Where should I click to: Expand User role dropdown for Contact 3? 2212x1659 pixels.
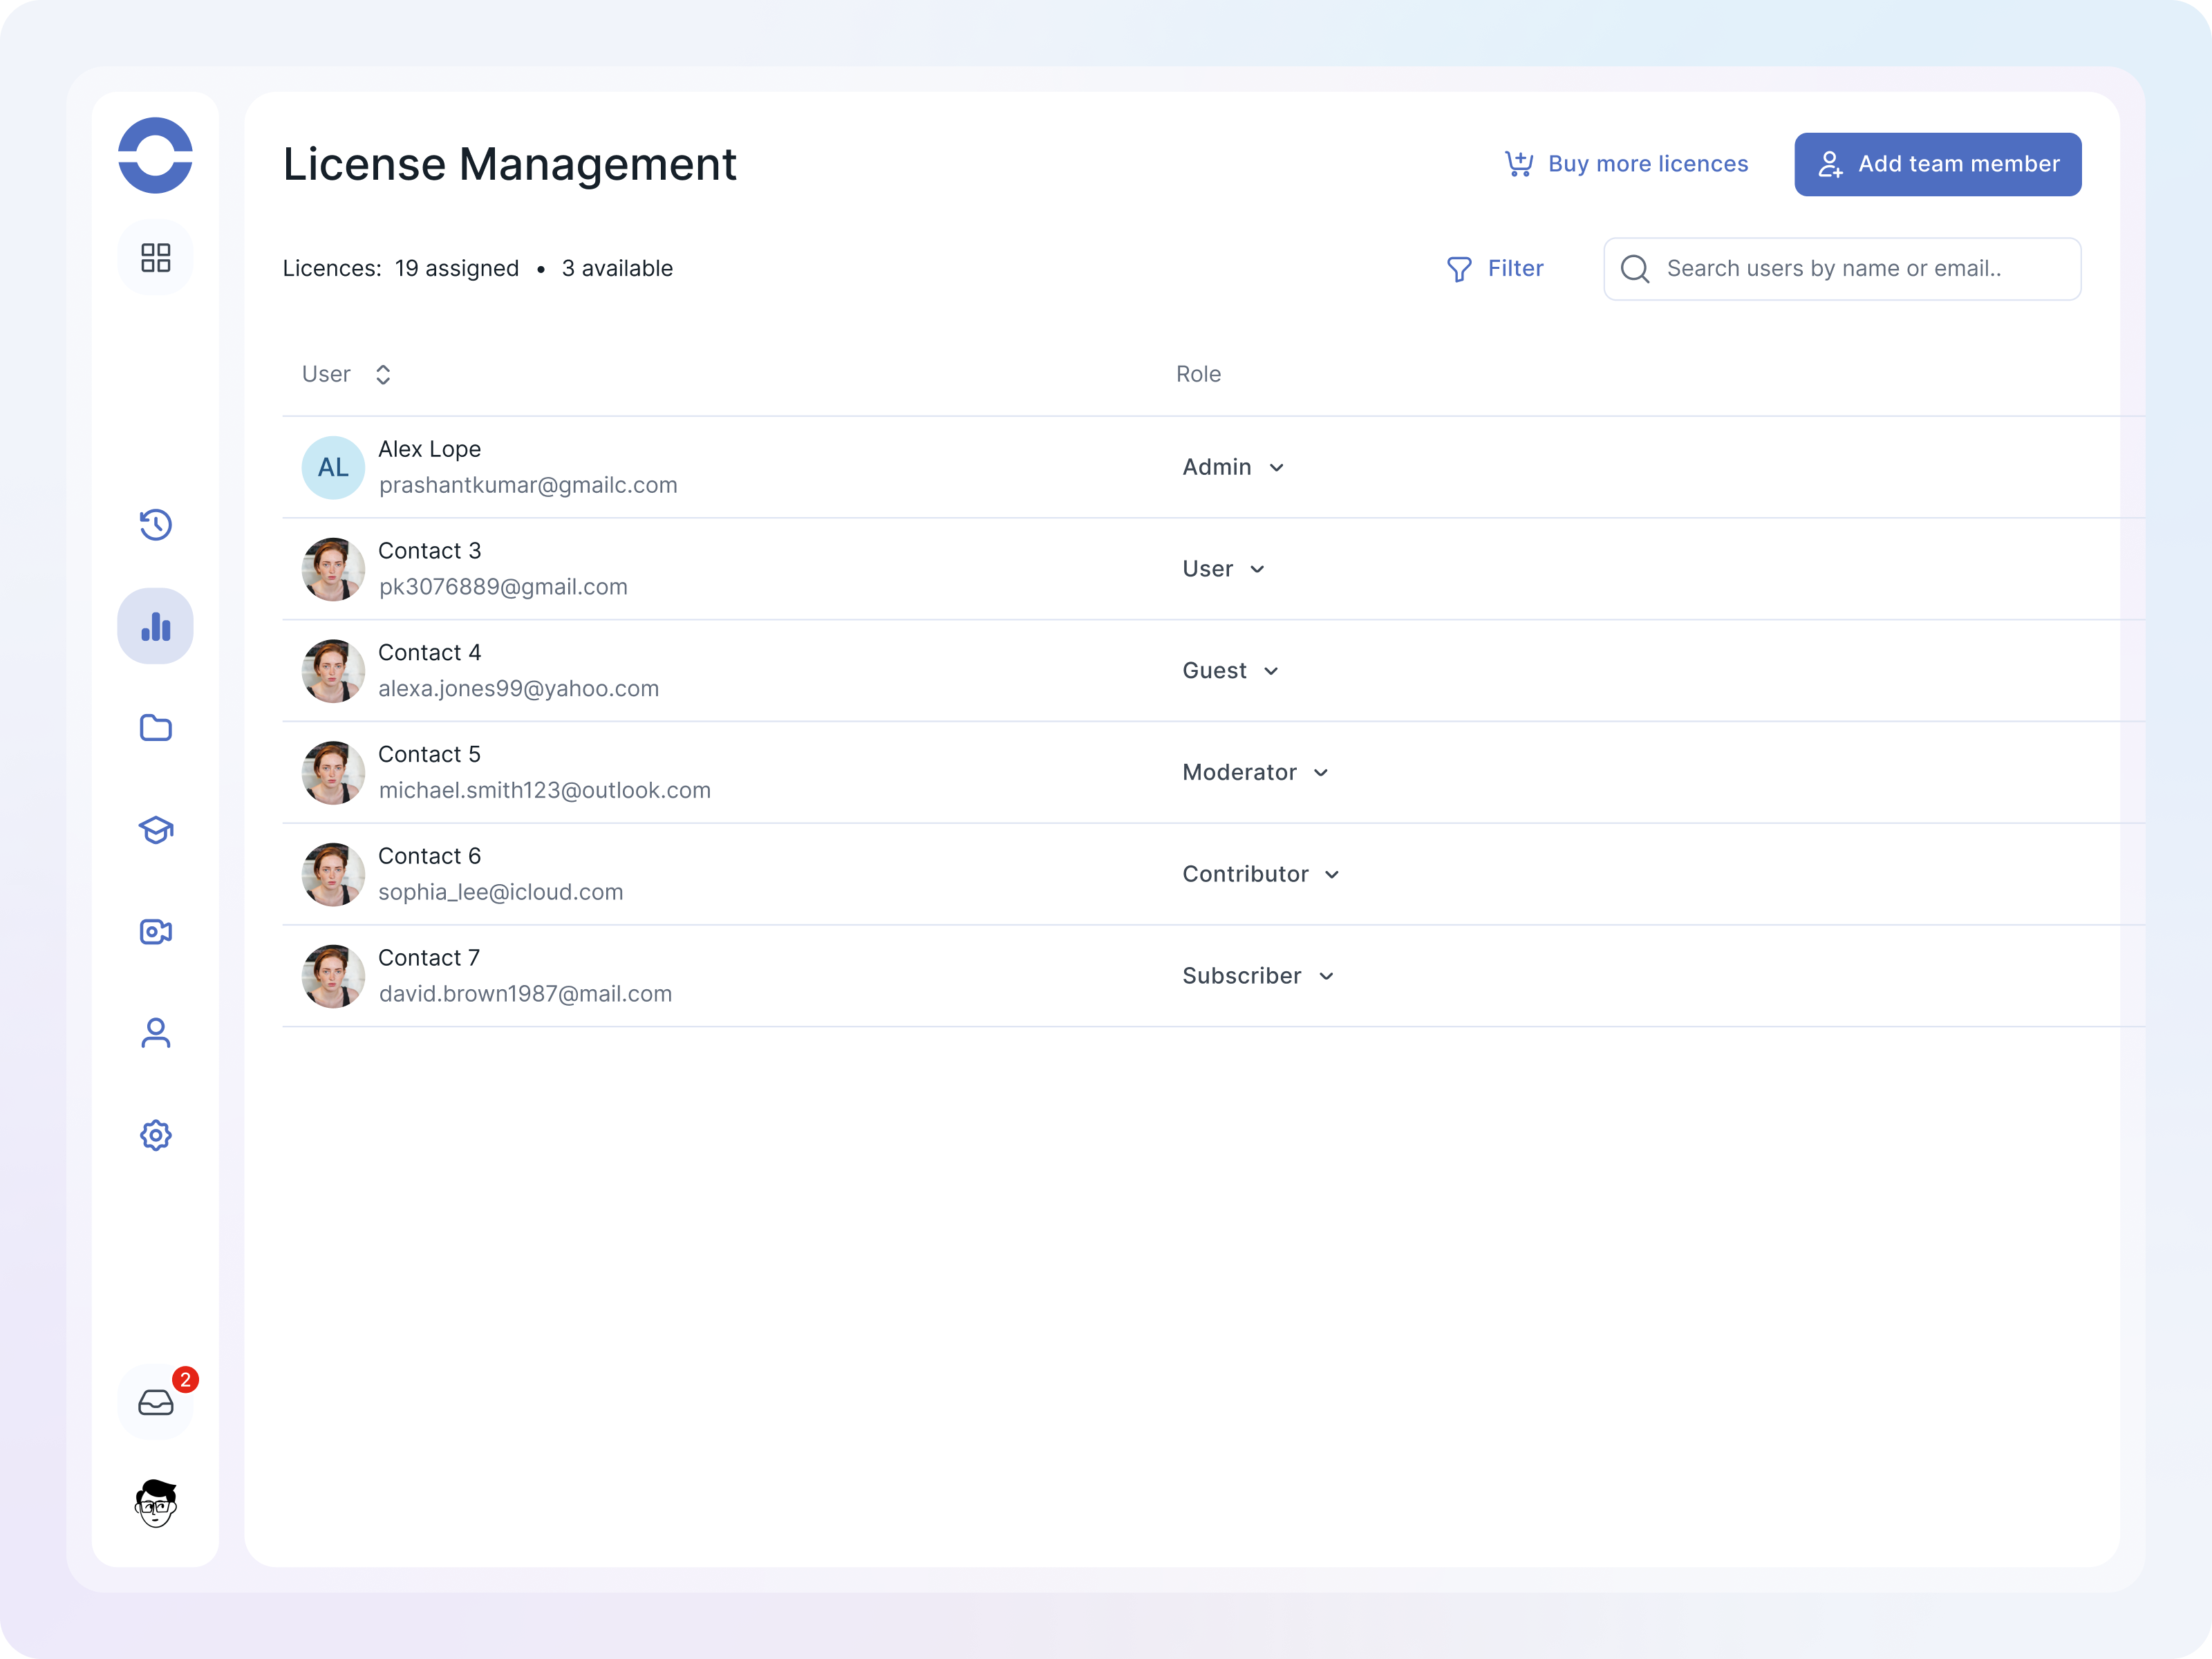tap(1223, 569)
